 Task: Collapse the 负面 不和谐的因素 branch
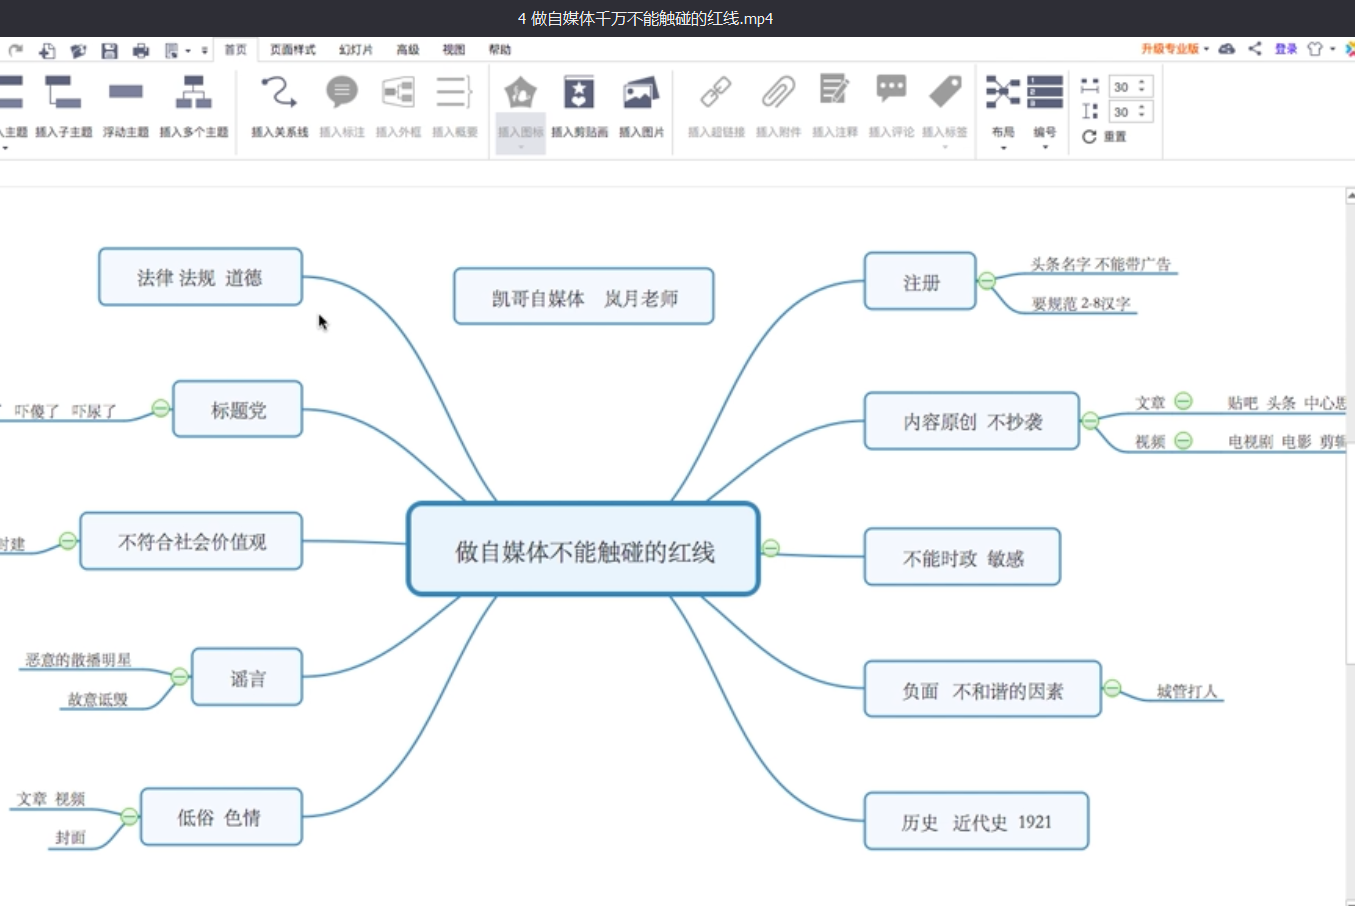[1112, 688]
